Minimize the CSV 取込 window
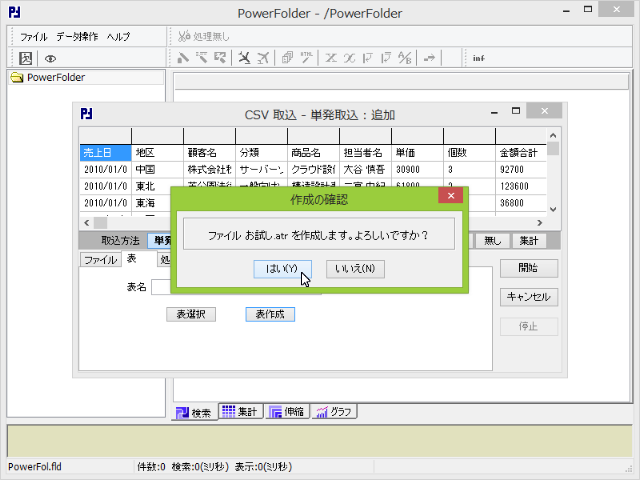 click(x=494, y=112)
